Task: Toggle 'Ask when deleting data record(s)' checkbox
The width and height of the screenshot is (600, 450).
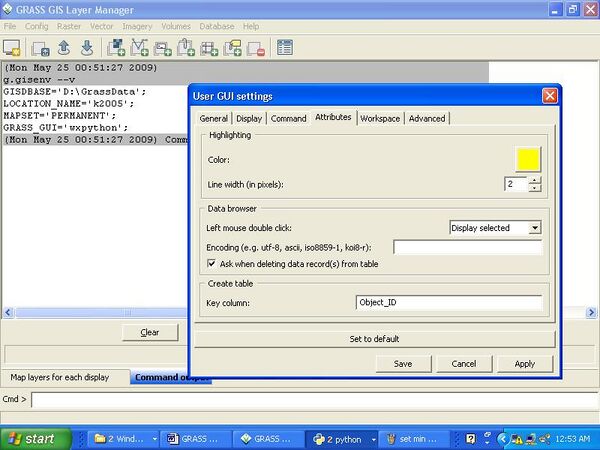Action: click(x=211, y=264)
